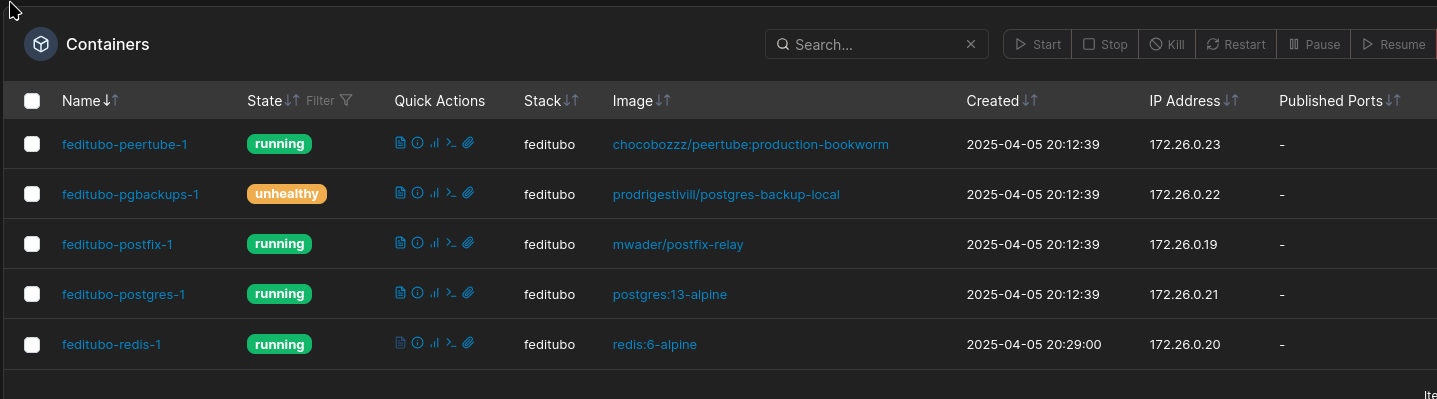Select the feditubo-postfix-1 row checkbox
The height and width of the screenshot is (399, 1437).
click(32, 244)
